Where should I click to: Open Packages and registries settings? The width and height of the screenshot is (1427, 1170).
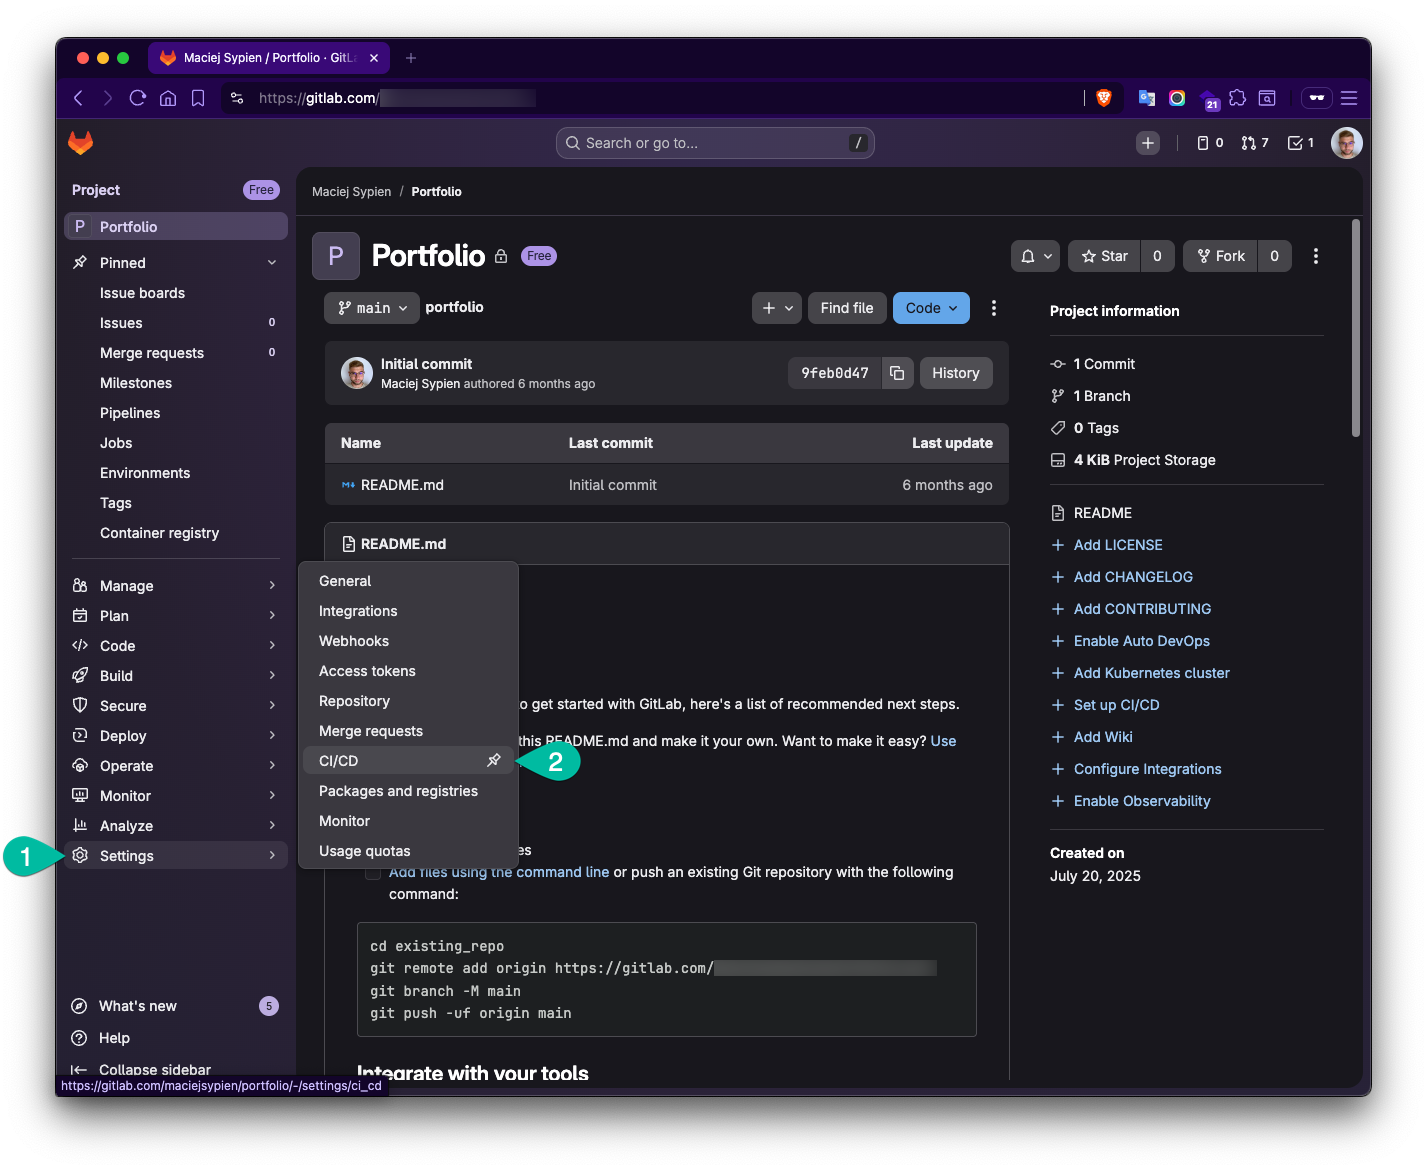click(397, 790)
